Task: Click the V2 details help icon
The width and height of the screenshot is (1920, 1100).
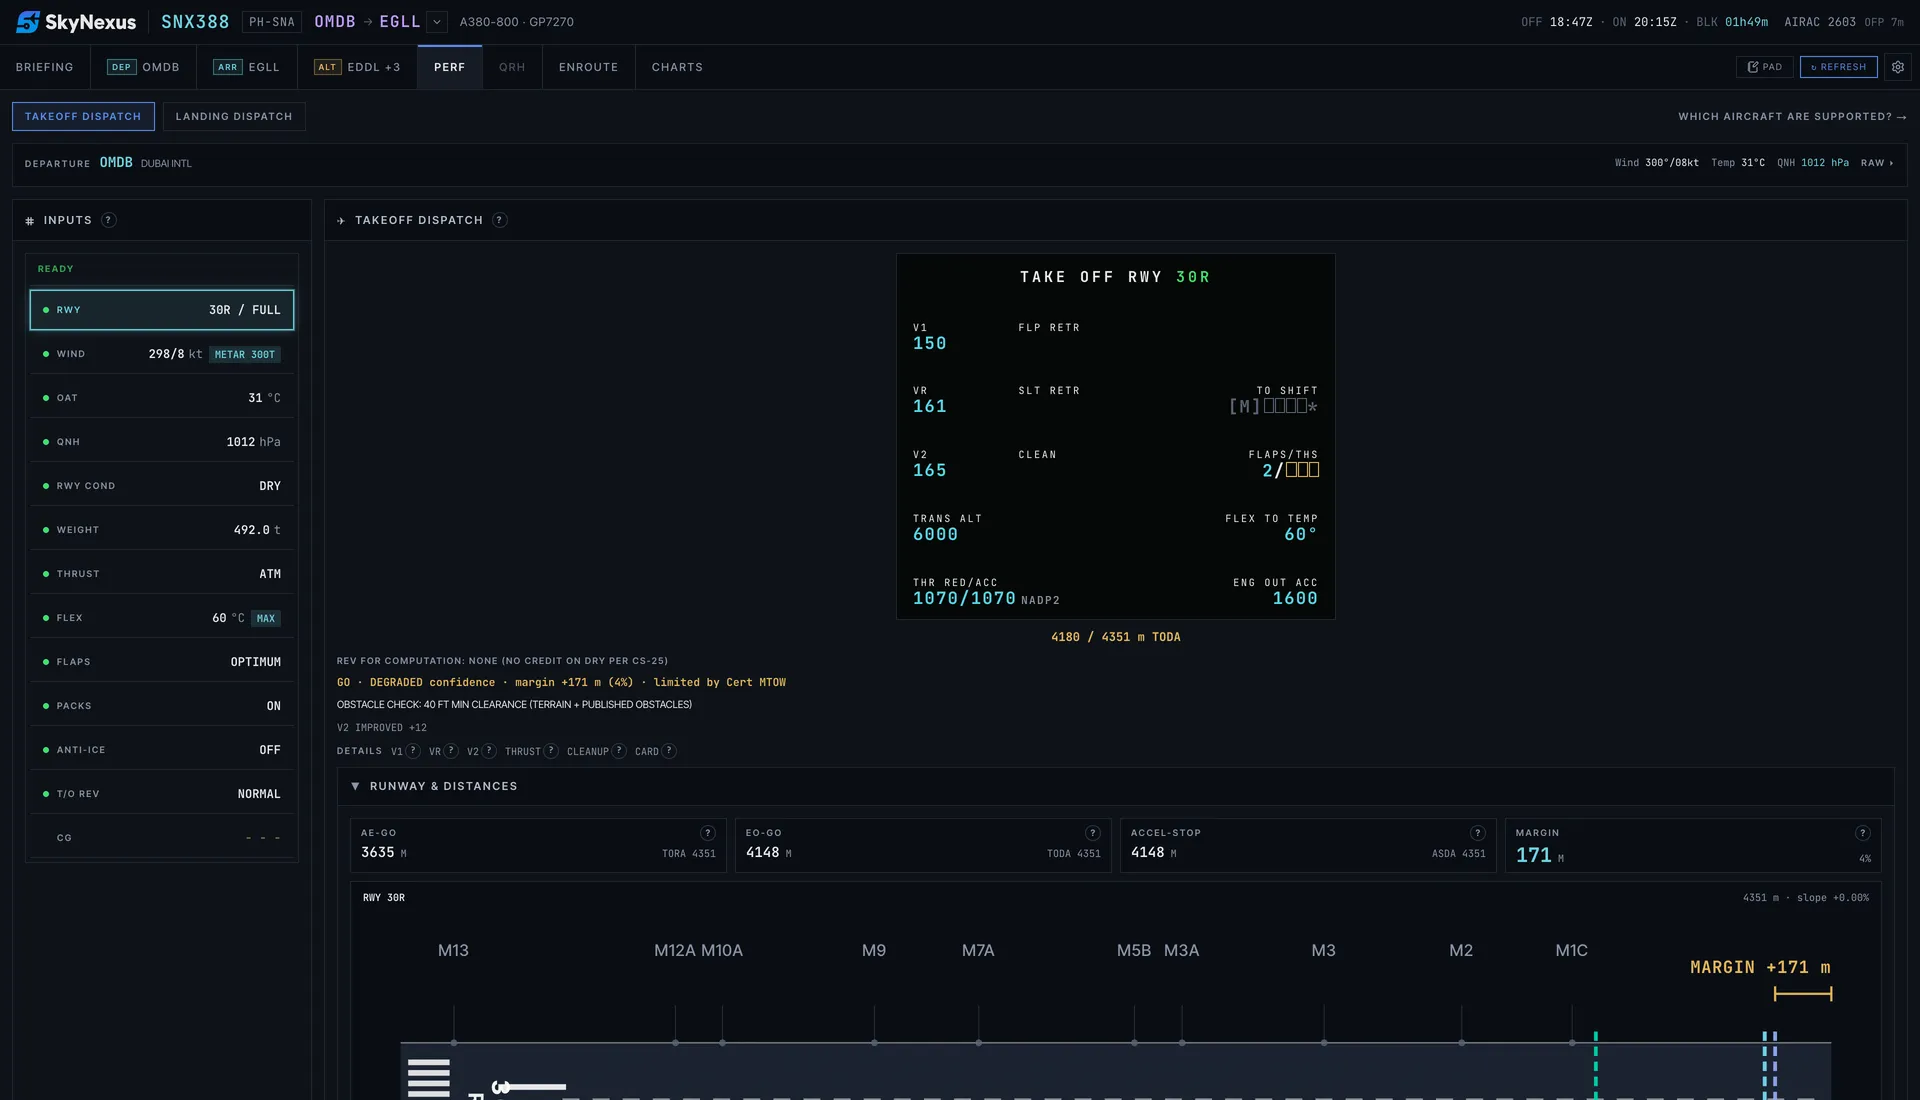Action: pos(489,751)
